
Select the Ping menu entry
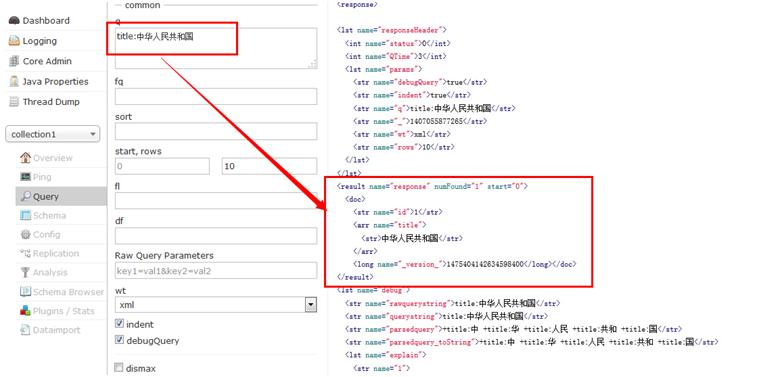(42, 177)
